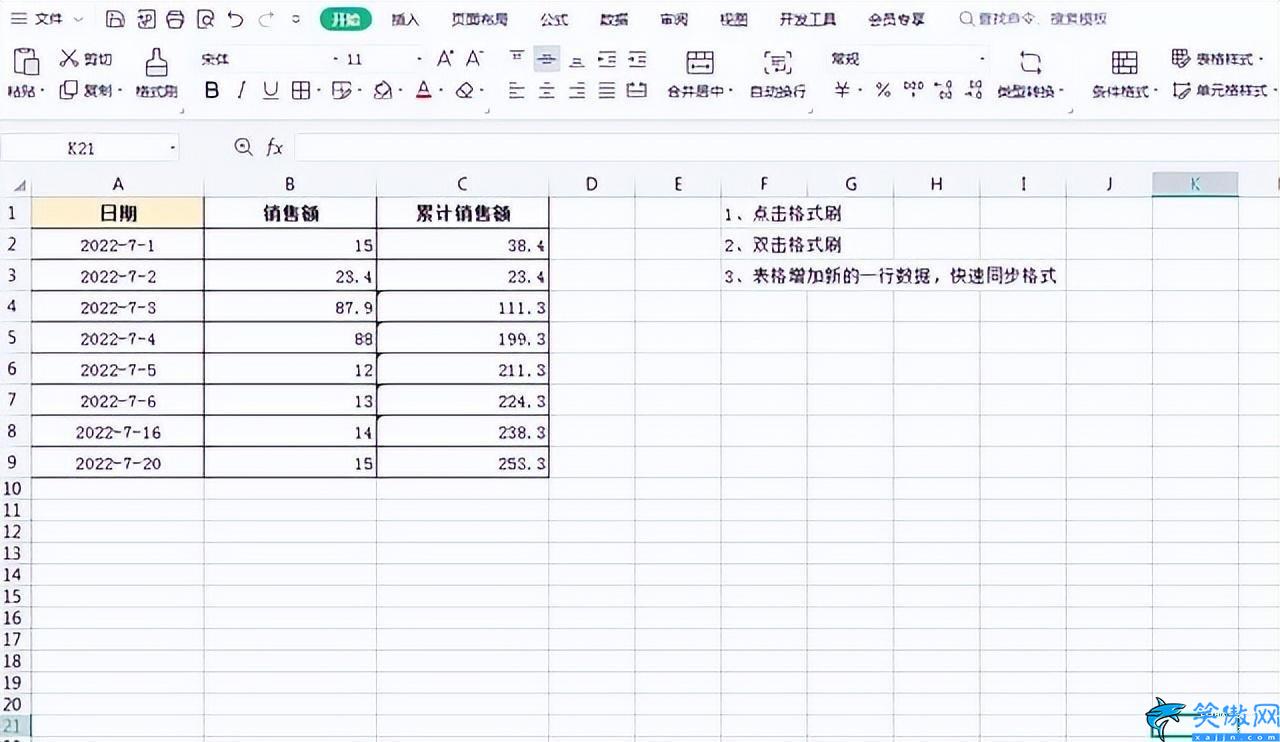Open the Developer Tools (开发工具) tab

click(808, 19)
